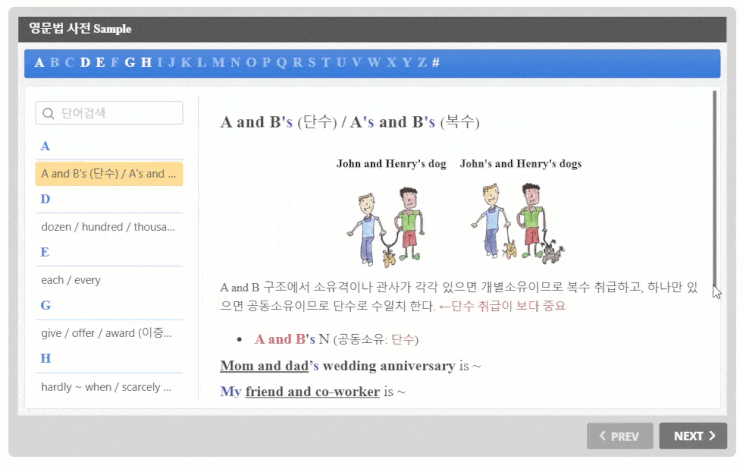
Task: Click the 'A and B's N (공동소유: 단수)' bullet
Action: click(336, 339)
